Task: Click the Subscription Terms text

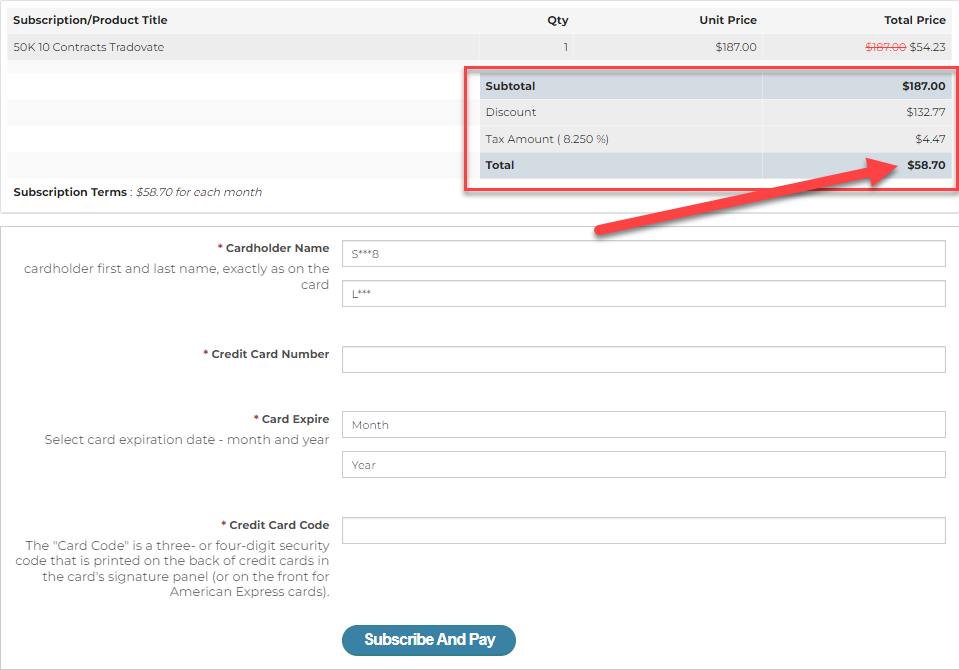Action: pyautogui.click(x=137, y=192)
